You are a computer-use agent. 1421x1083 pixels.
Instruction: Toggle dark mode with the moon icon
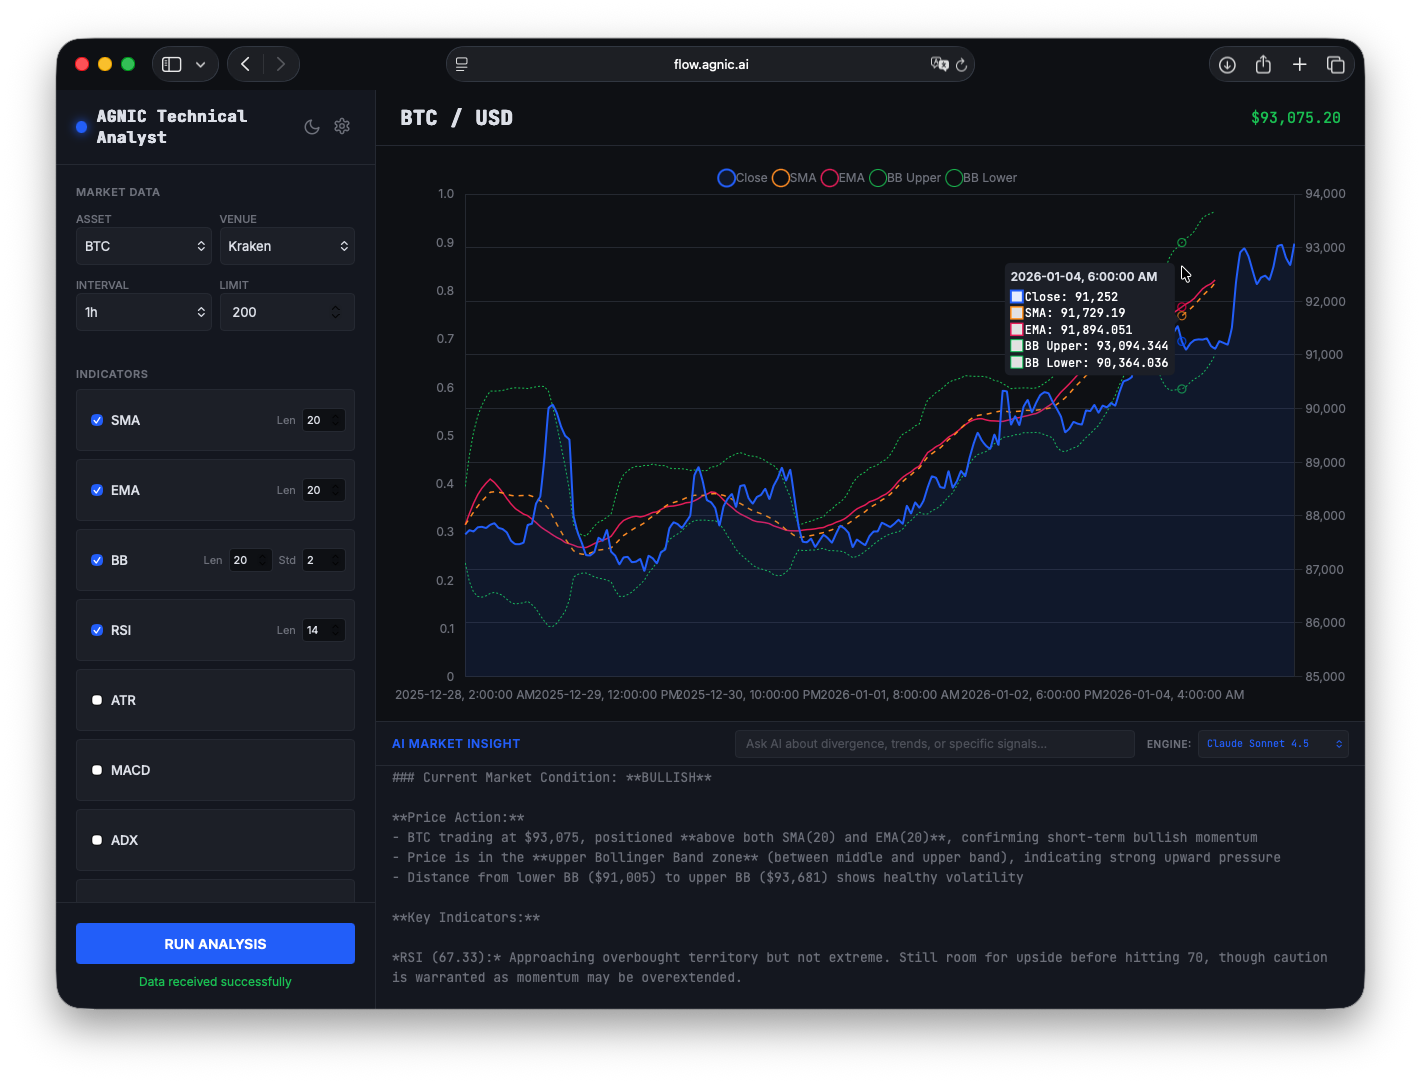(x=312, y=126)
